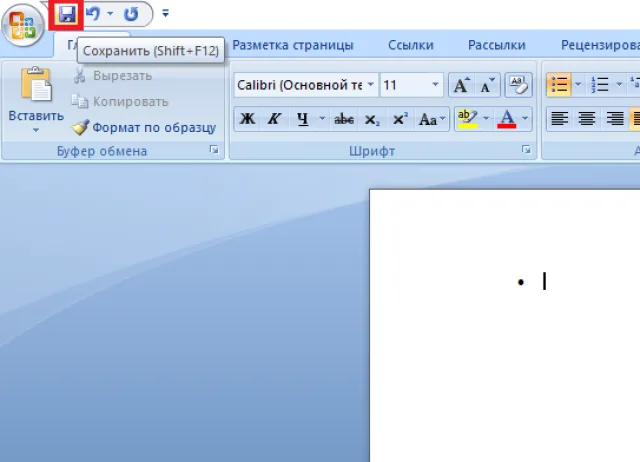The height and width of the screenshot is (462, 640).
Task: Open Буфер обмена dialog launcher
Action: tap(214, 150)
